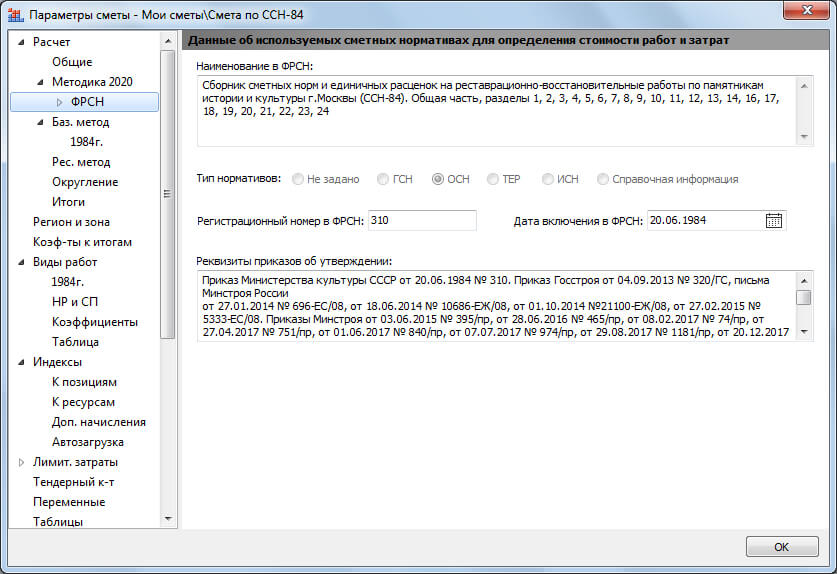Open the 'НР и СП' item
837x574 pixels.
75,302
